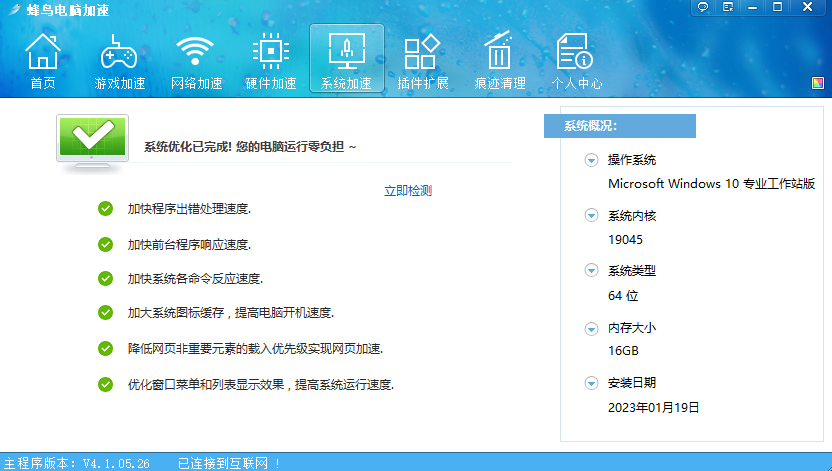Click the 已连接到互联网 status text
The width and height of the screenshot is (832, 471).
[x=229, y=463]
